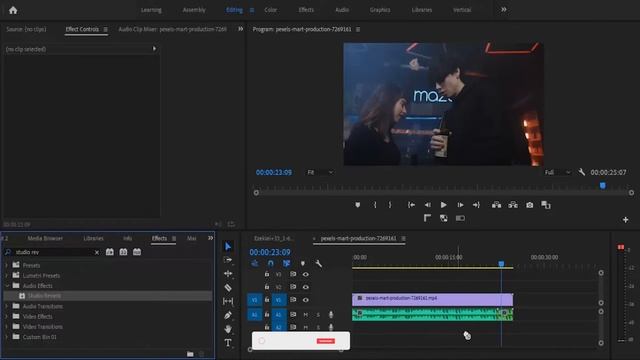Toggle V3 track output eye
The width and height of the screenshot is (640, 360).
[x=305, y=274]
